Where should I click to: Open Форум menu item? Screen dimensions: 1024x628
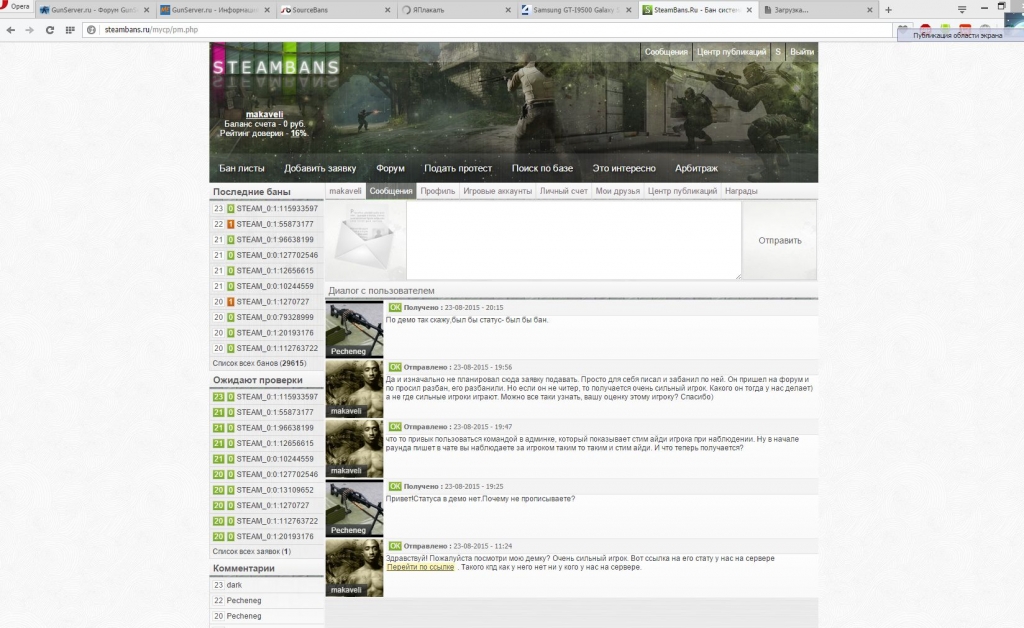[390, 168]
